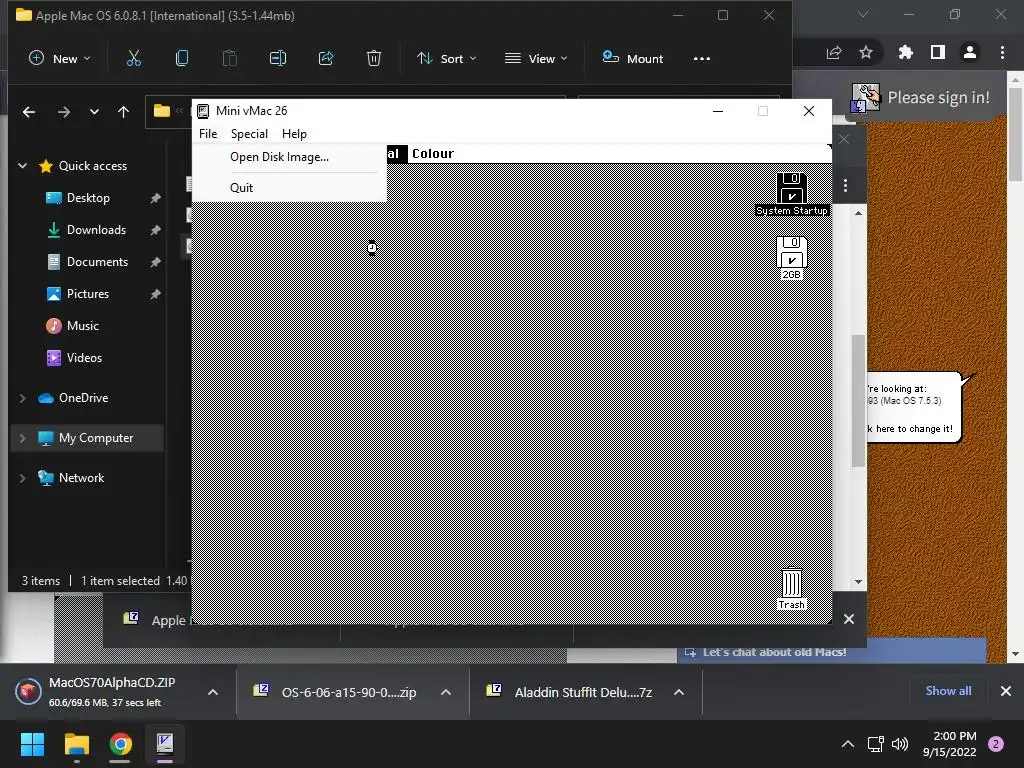This screenshot has width=1024, height=768.
Task: Go back in File Explorer
Action: click(x=29, y=112)
